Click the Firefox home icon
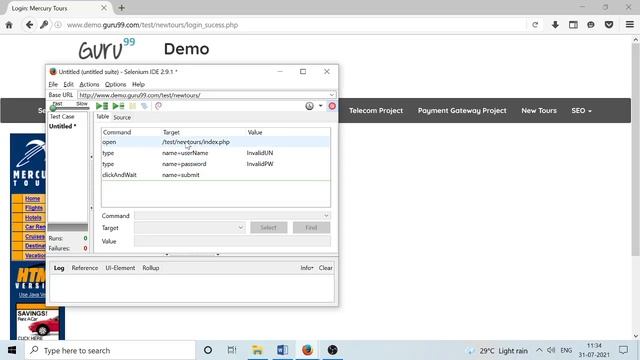The image size is (640, 360). click(x=9, y=25)
